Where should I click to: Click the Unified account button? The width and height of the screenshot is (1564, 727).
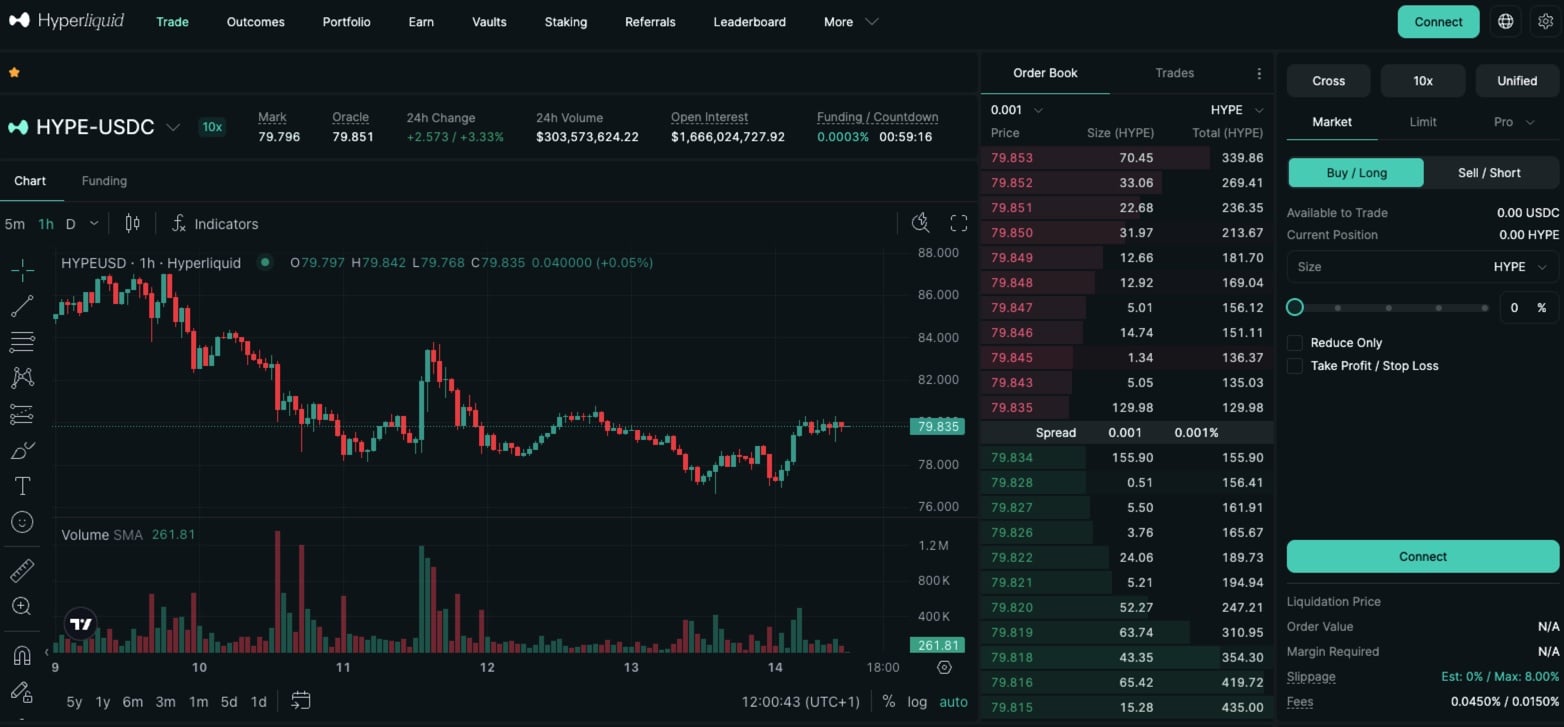pyautogui.click(x=1517, y=81)
